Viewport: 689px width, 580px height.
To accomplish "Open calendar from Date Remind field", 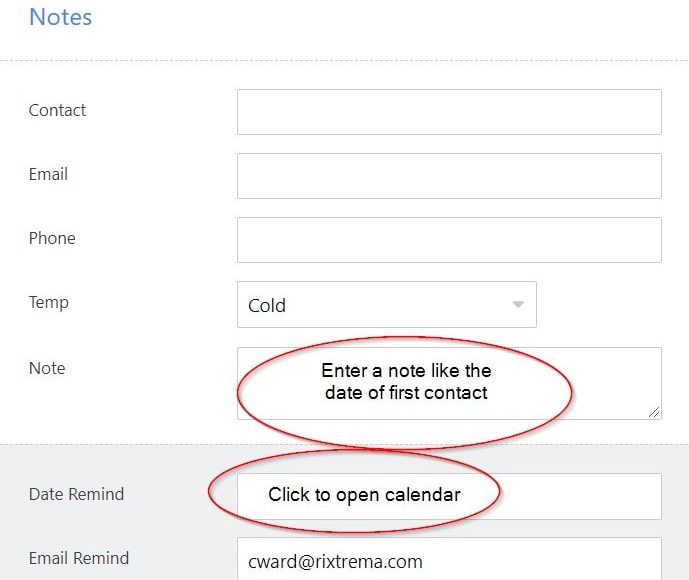I will pos(580,496).
